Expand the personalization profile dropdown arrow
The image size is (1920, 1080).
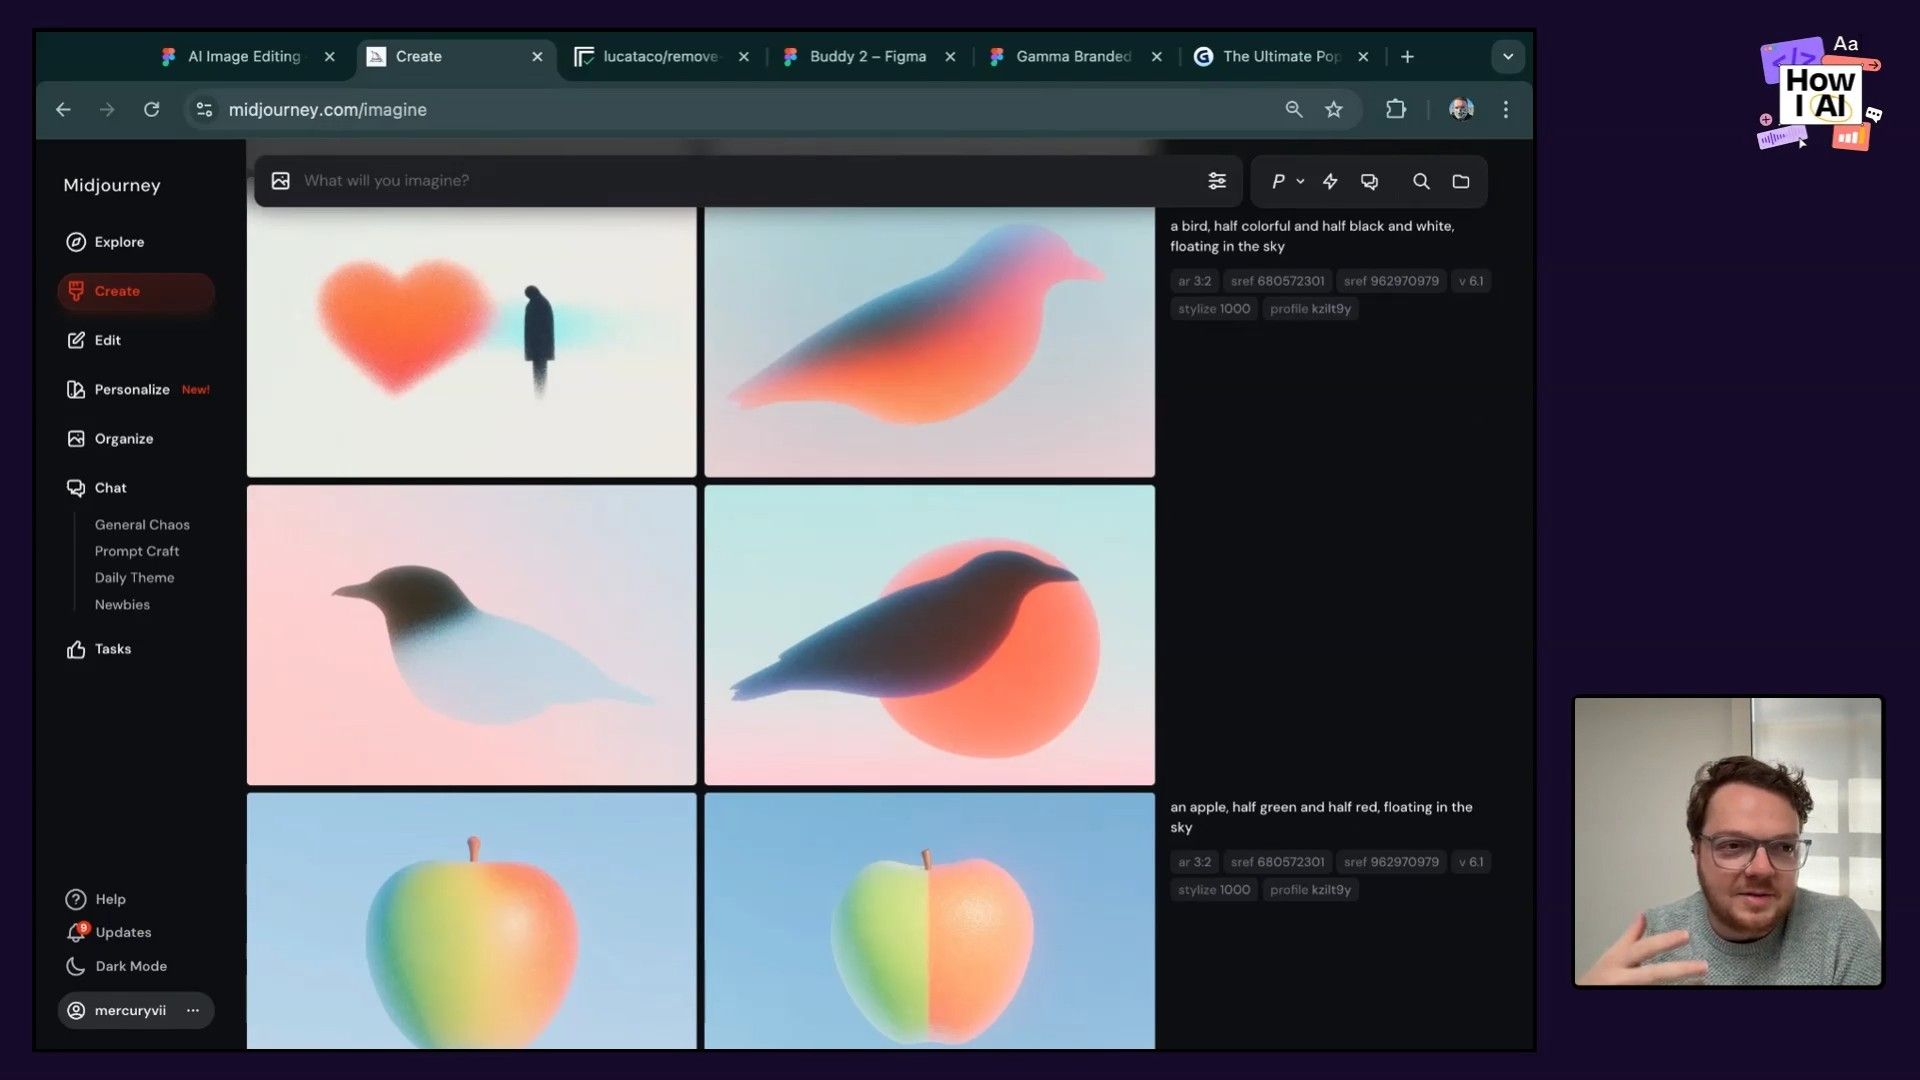coord(1300,181)
